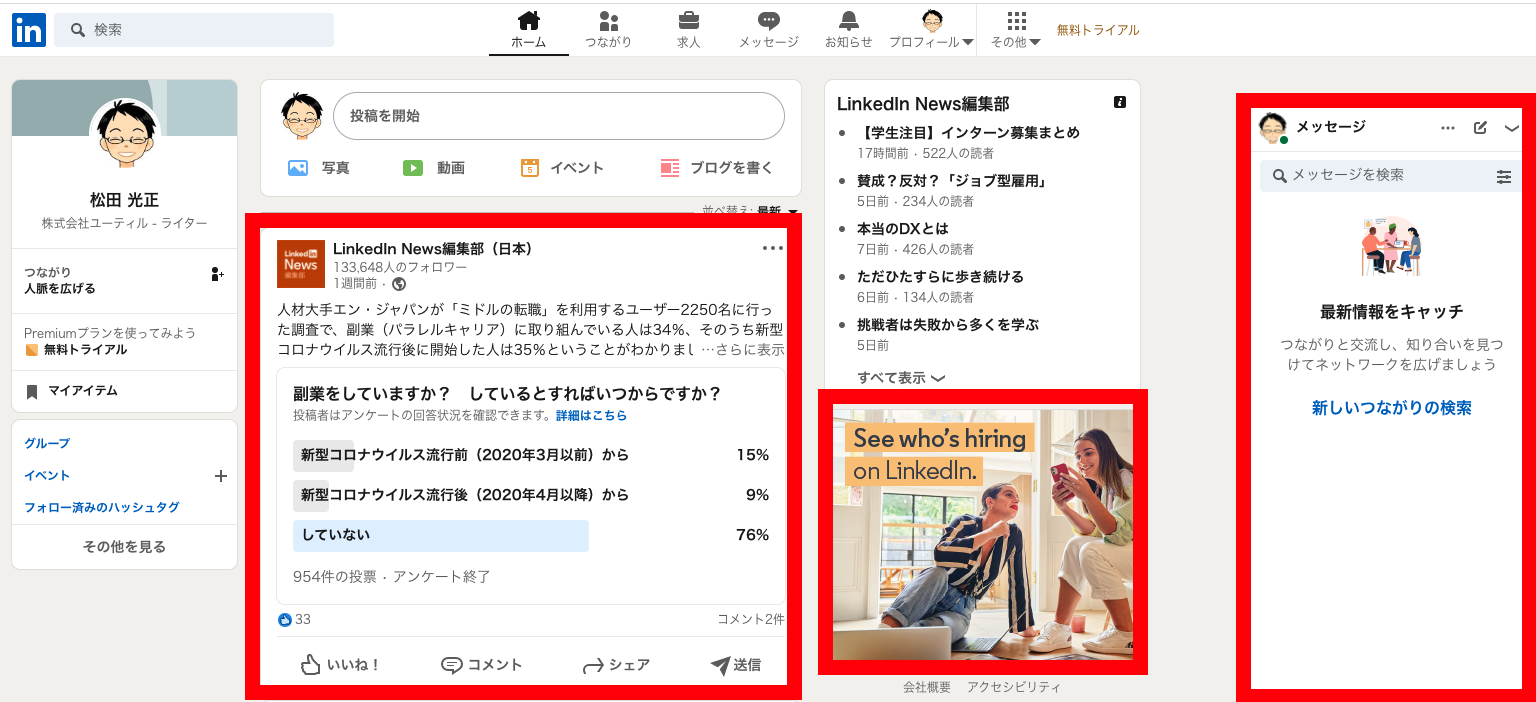This screenshot has height=702, width=1536.
Task: Click the 無料トライアル link in the top bar
Action: [x=1098, y=30]
